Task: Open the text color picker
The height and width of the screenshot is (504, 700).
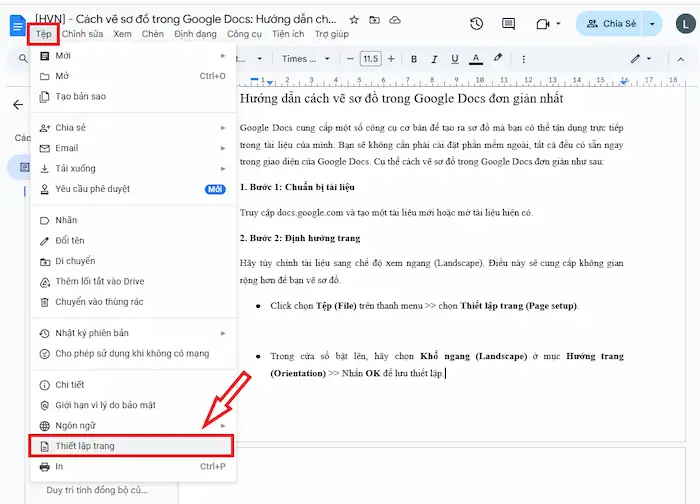Action: point(476,59)
